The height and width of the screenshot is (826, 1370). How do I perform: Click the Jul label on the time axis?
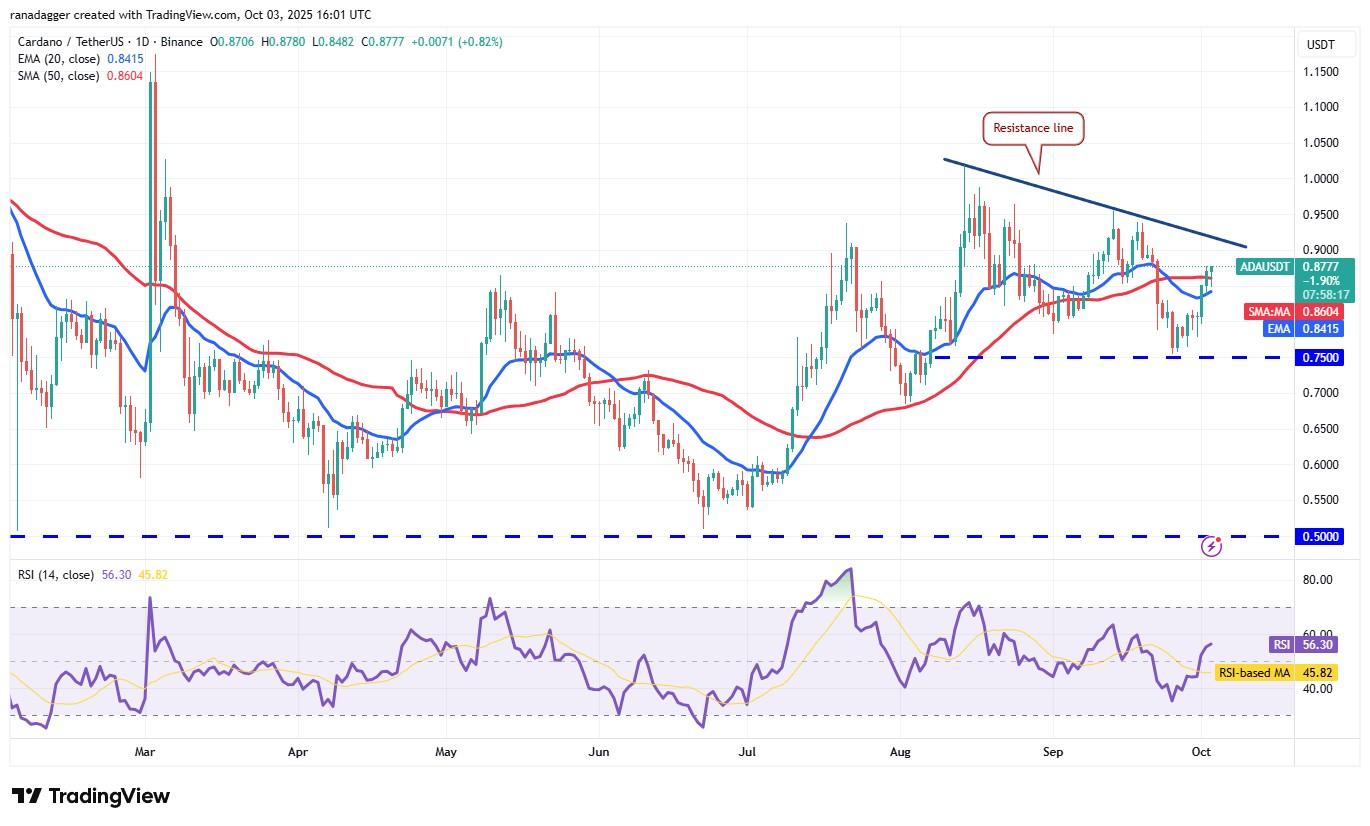(747, 750)
